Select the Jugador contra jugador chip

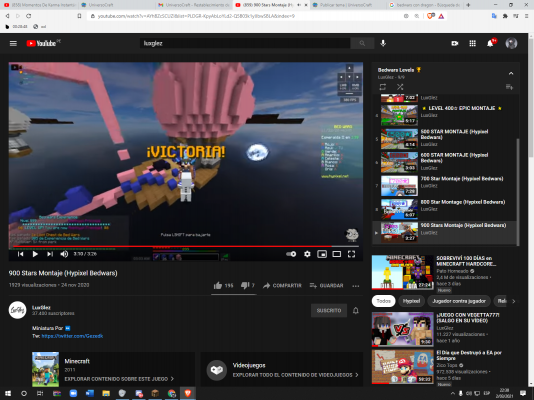tap(459, 301)
